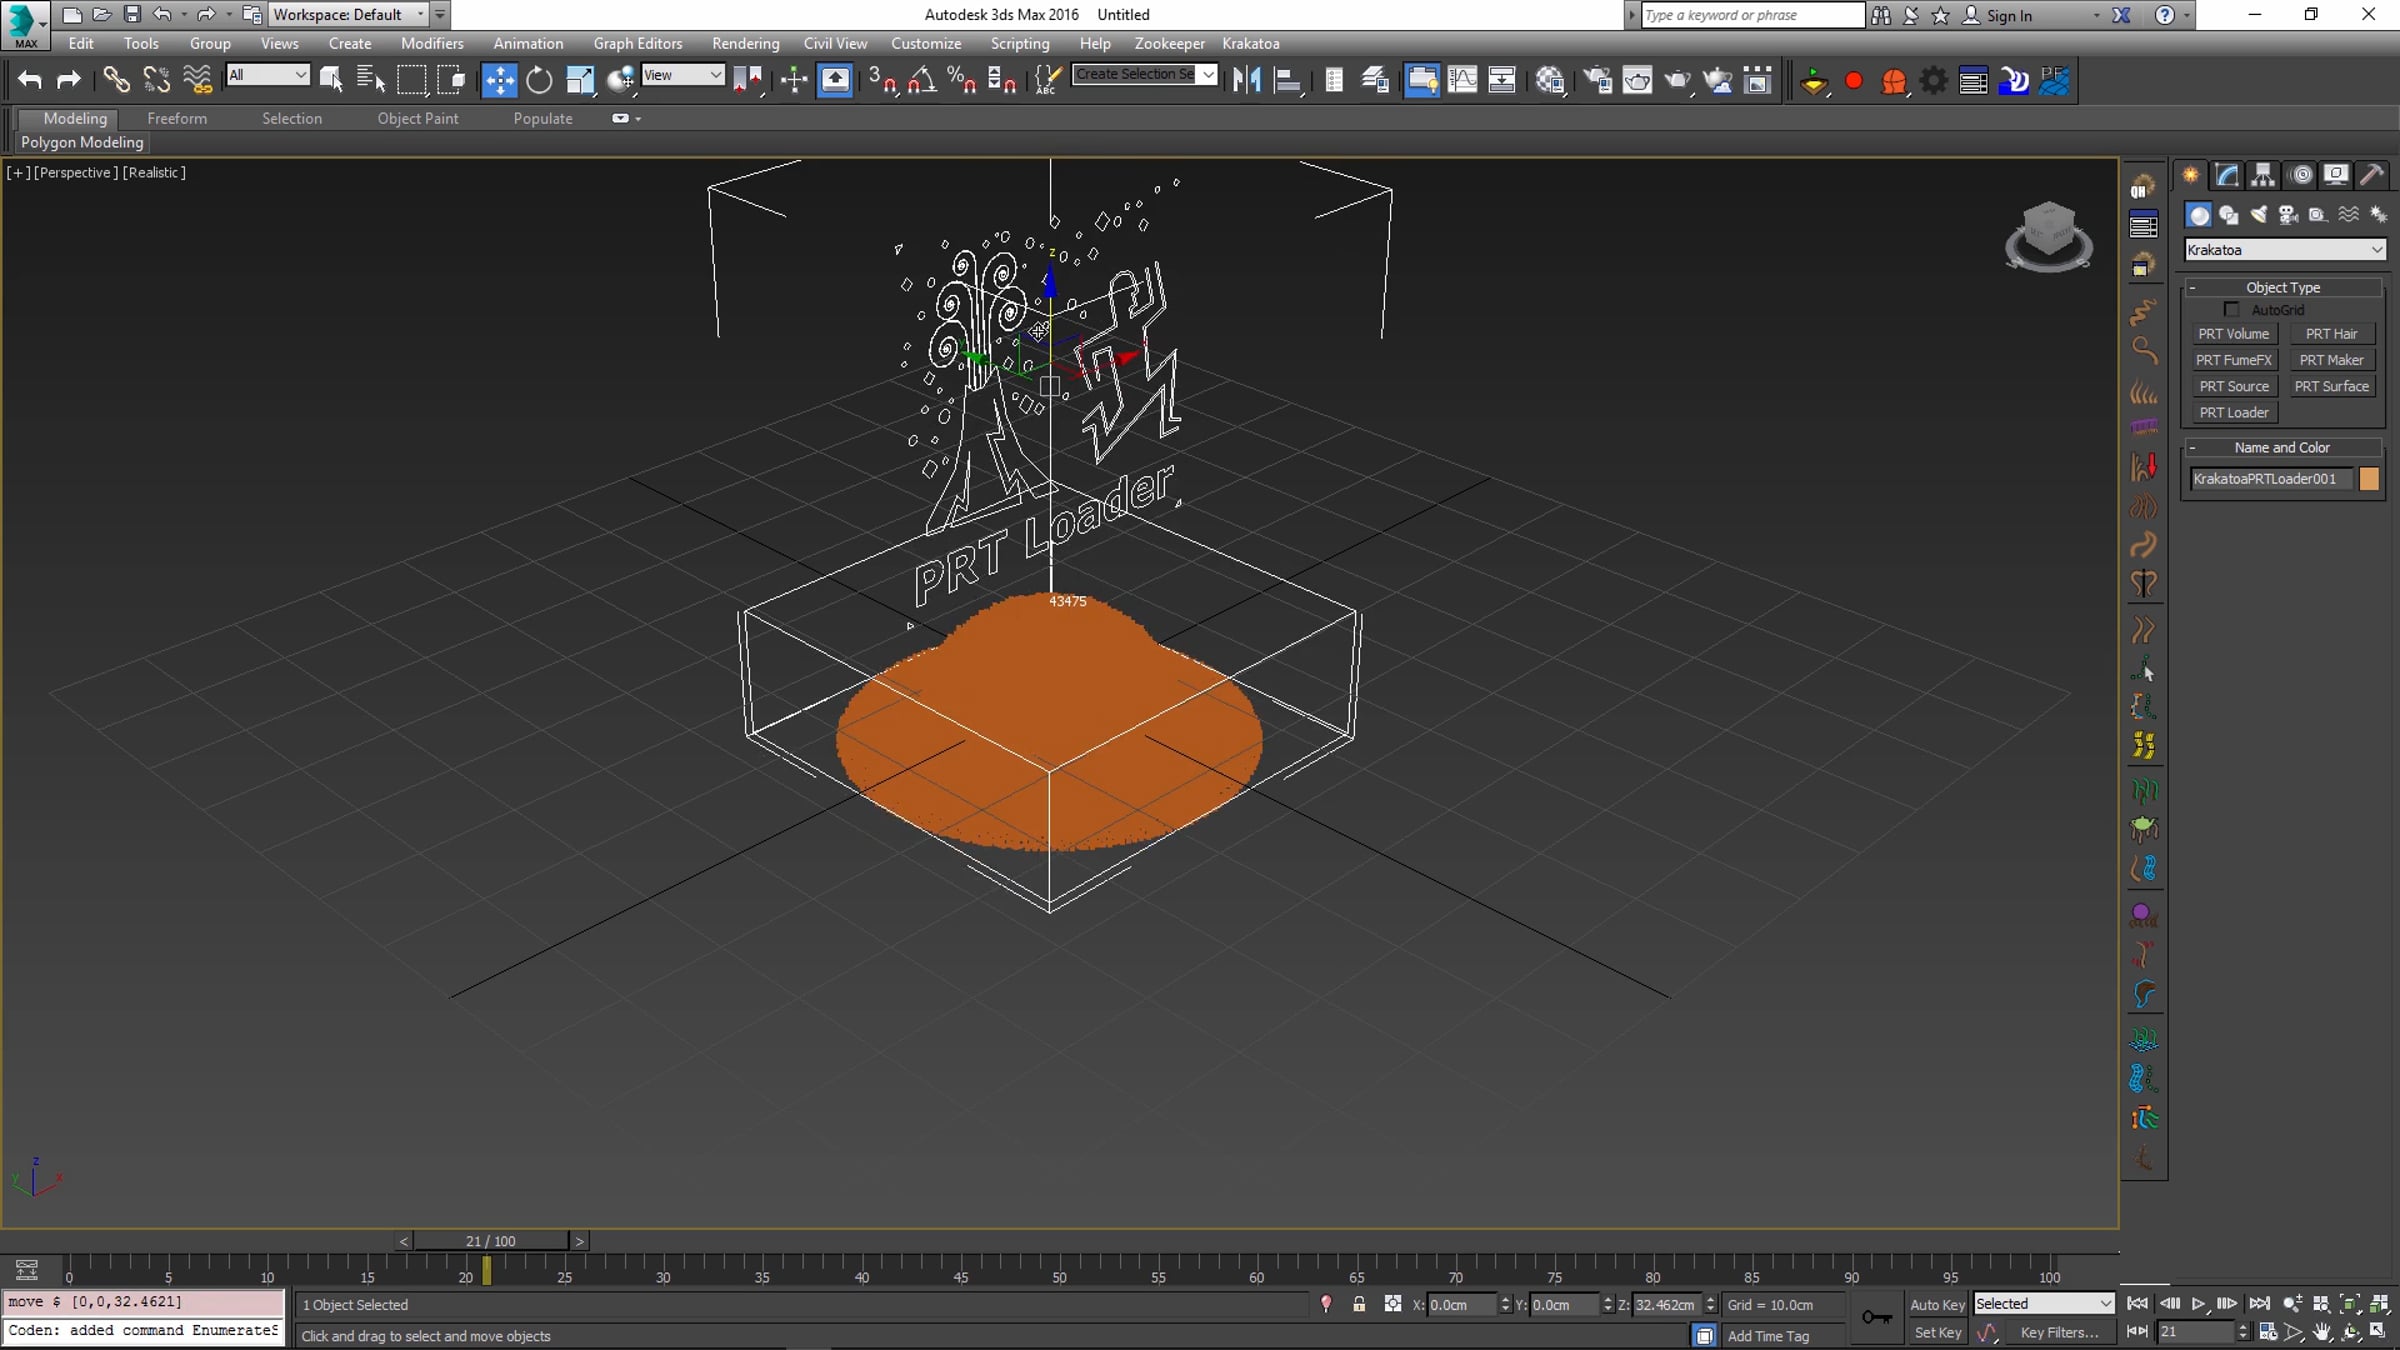This screenshot has width=2400, height=1350.
Task: Open the Krakatoa object category dropdown
Action: coord(2285,250)
